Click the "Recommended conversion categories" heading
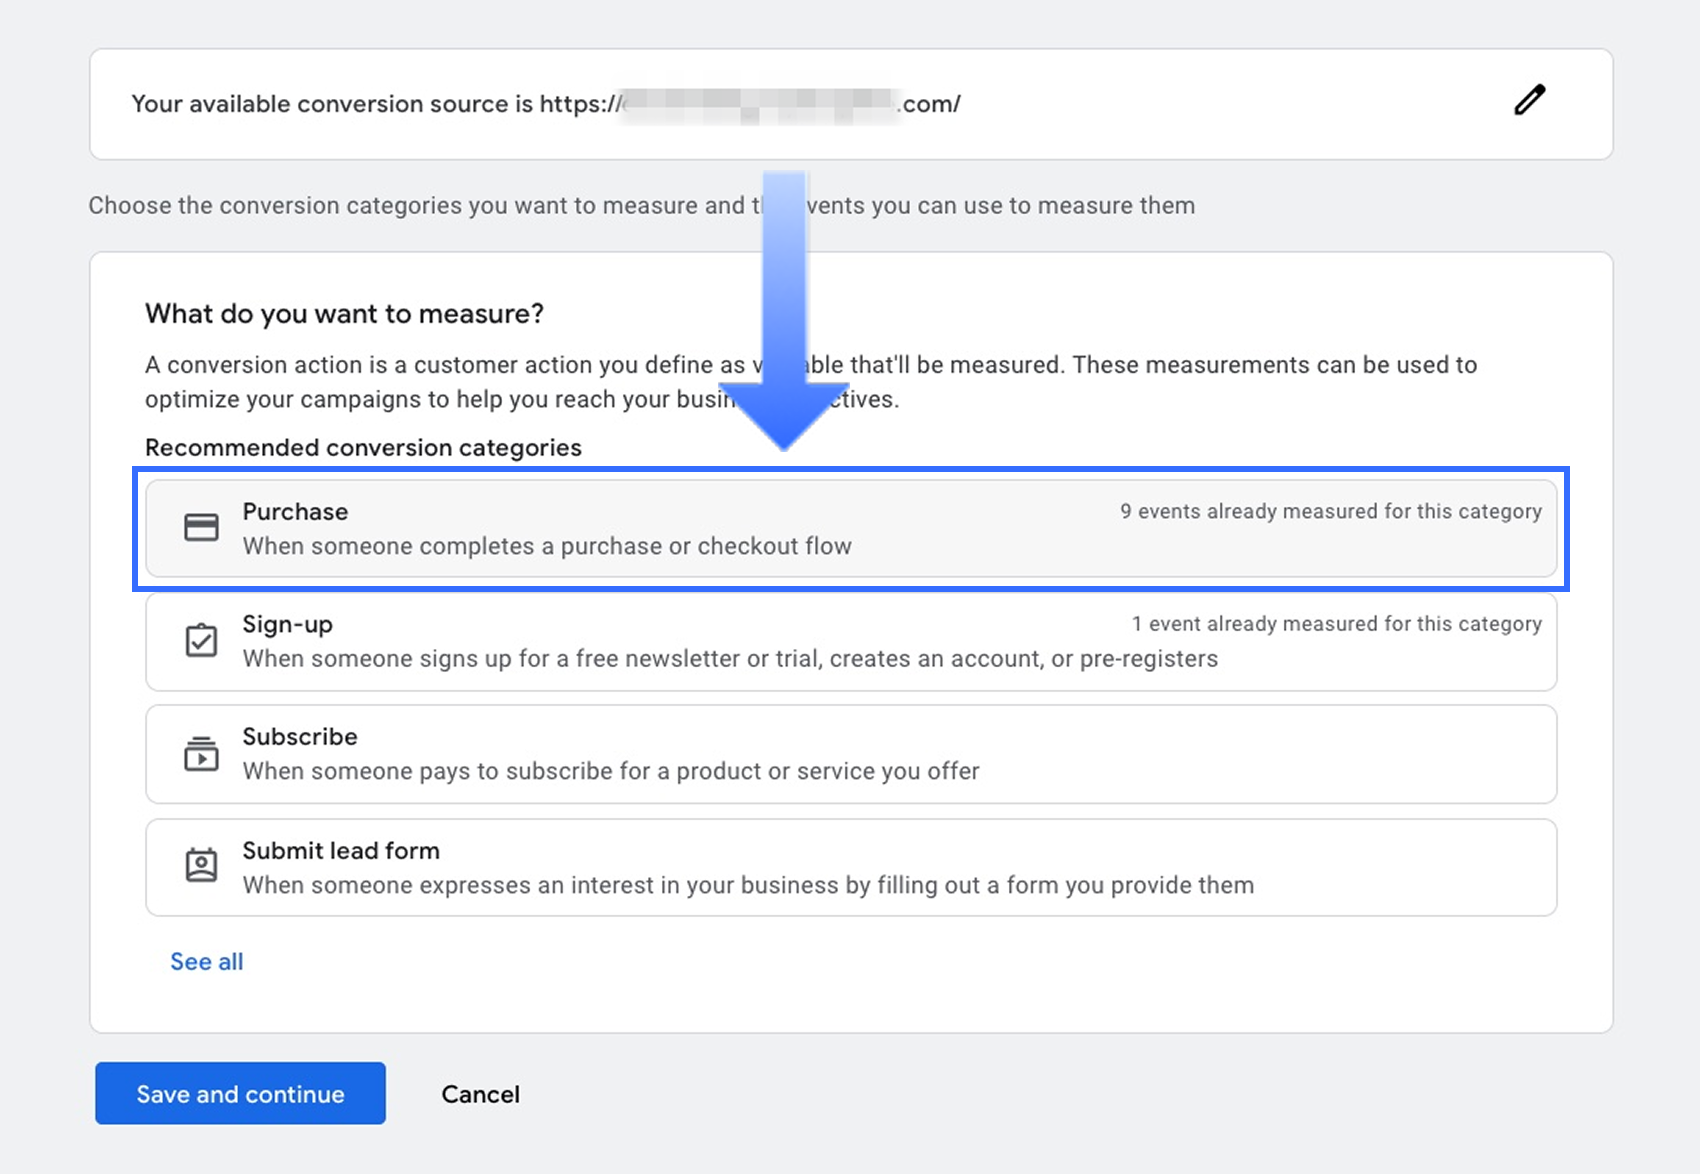This screenshot has height=1174, width=1700. (x=363, y=447)
